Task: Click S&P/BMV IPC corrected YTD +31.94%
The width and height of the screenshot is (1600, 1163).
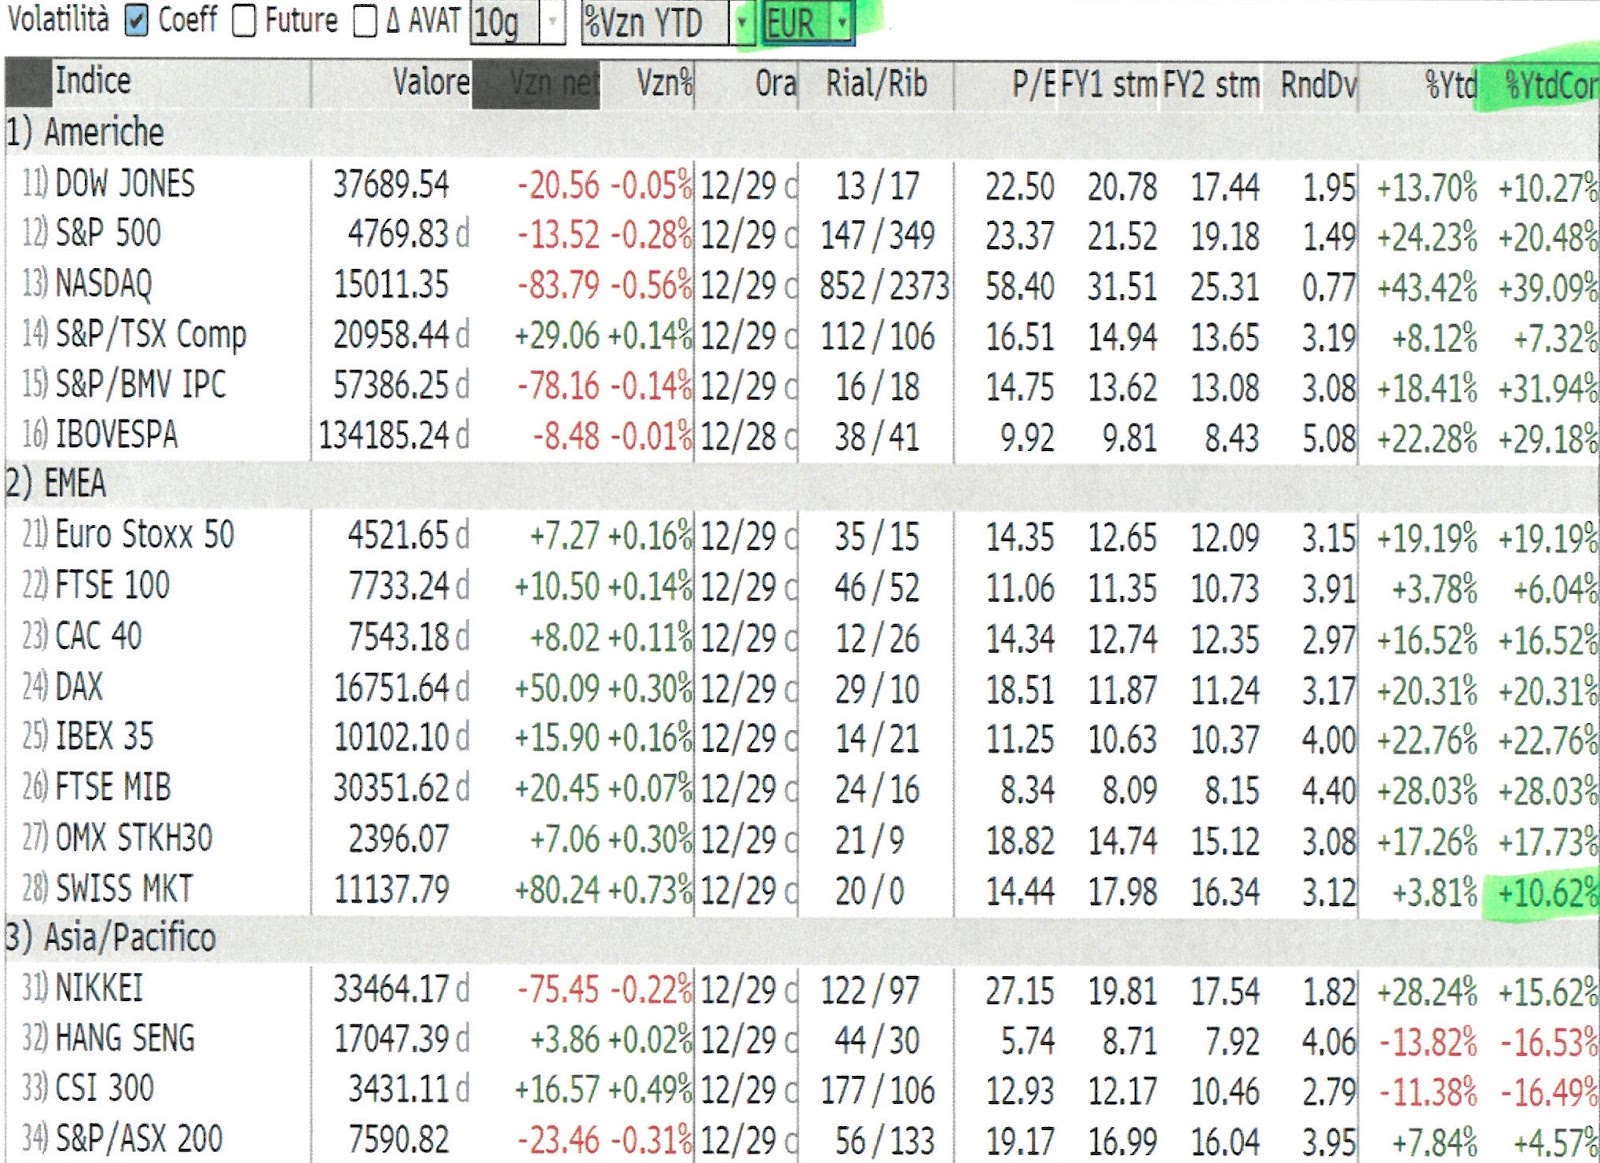Action: [1548, 388]
